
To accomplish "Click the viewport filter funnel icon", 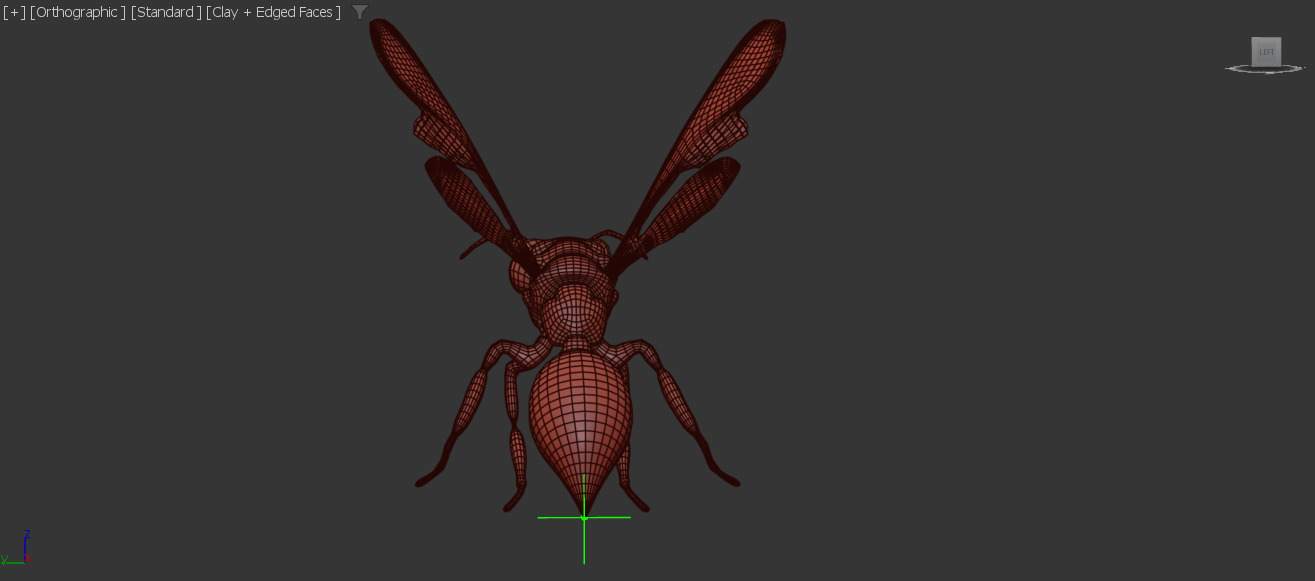I will pos(360,12).
